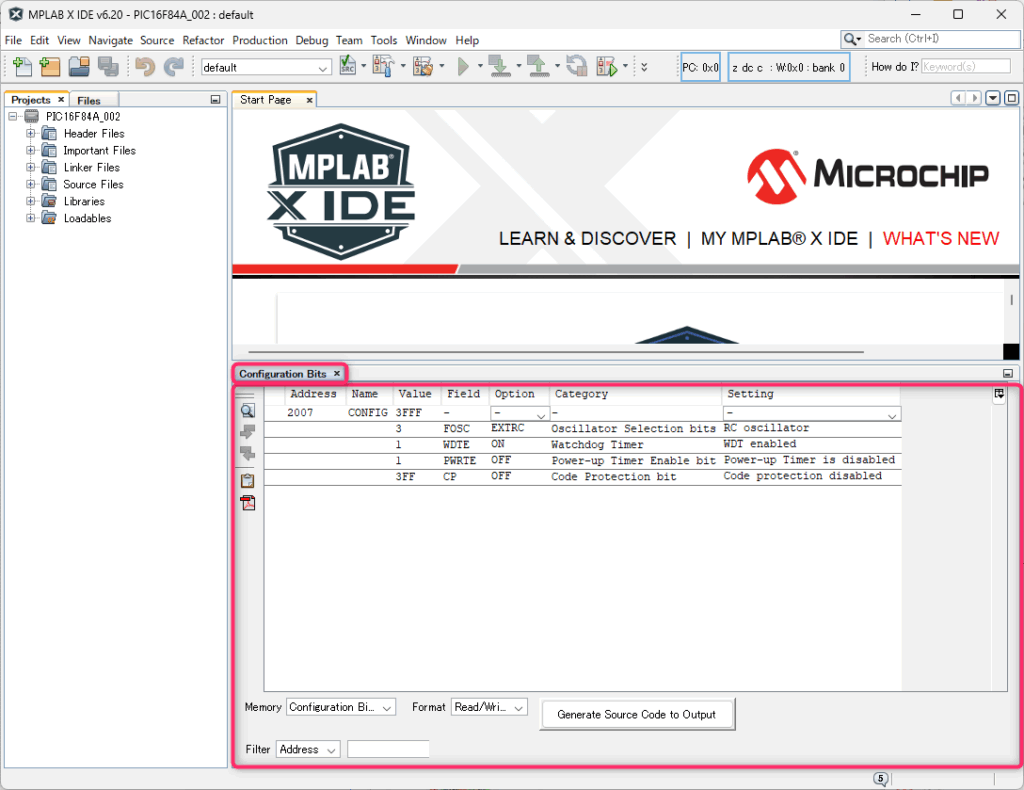Open the LEARN & DISCOVER link

[x=588, y=239]
